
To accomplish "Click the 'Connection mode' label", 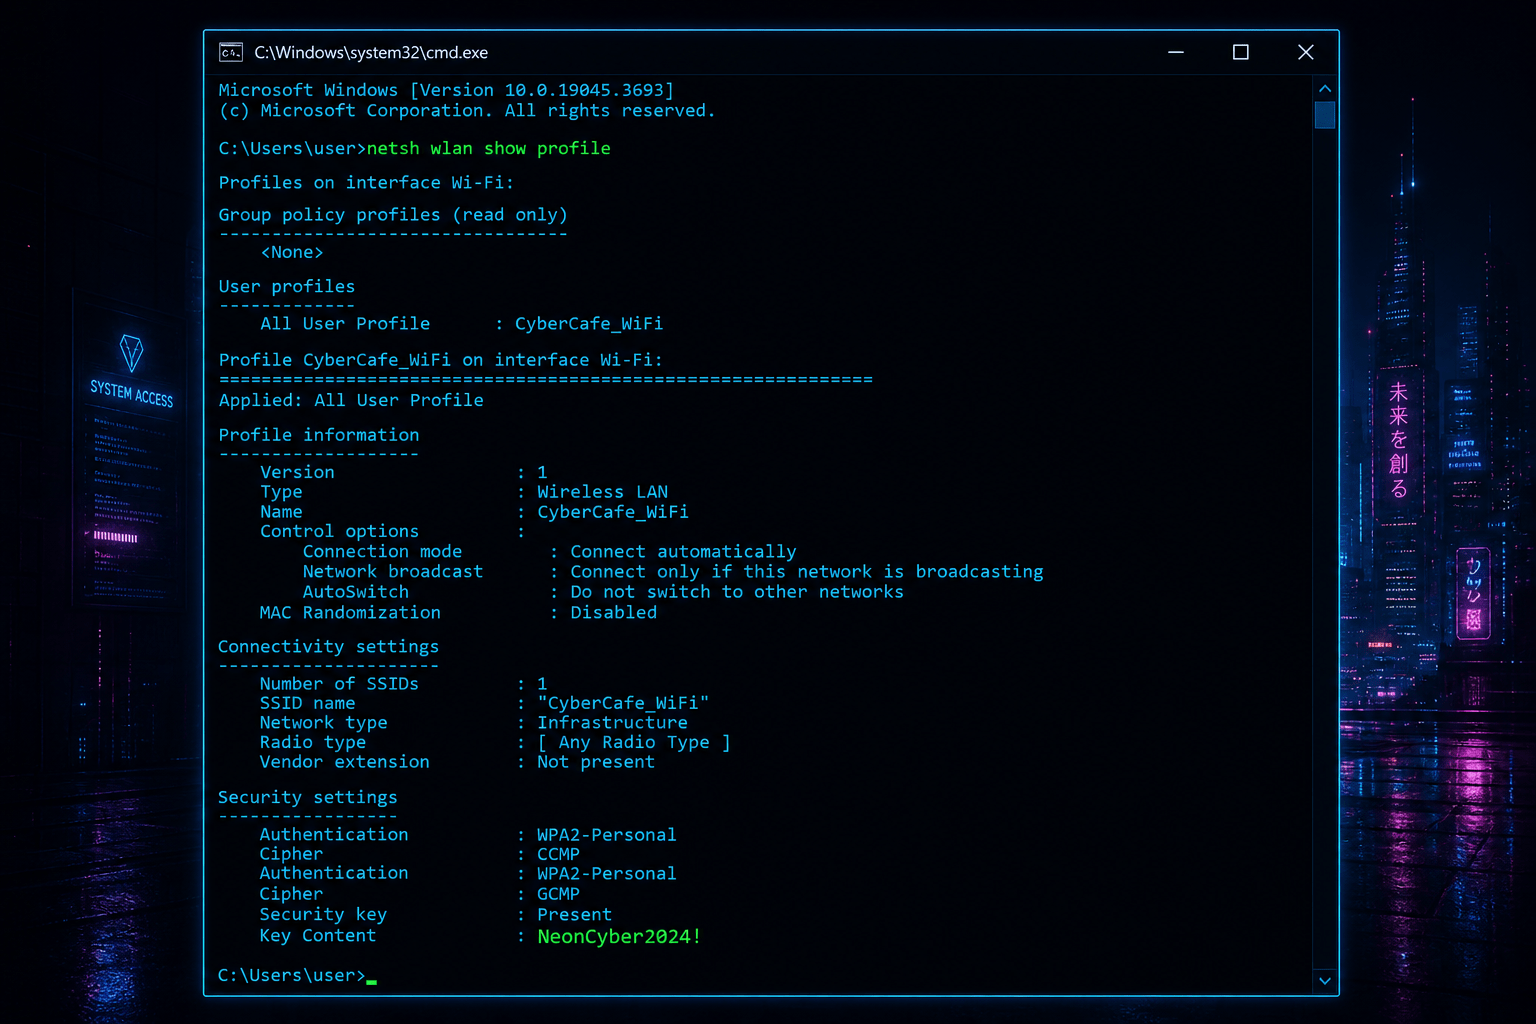I will tap(382, 551).
